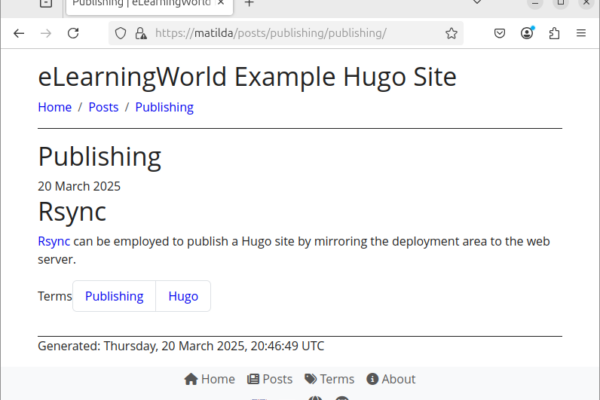Click the 20 March 2025 date text
The width and height of the screenshot is (600, 400).
(79, 186)
